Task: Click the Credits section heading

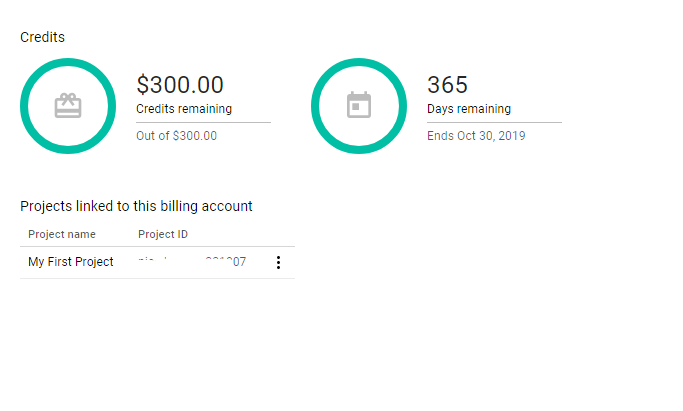Action: [42, 37]
